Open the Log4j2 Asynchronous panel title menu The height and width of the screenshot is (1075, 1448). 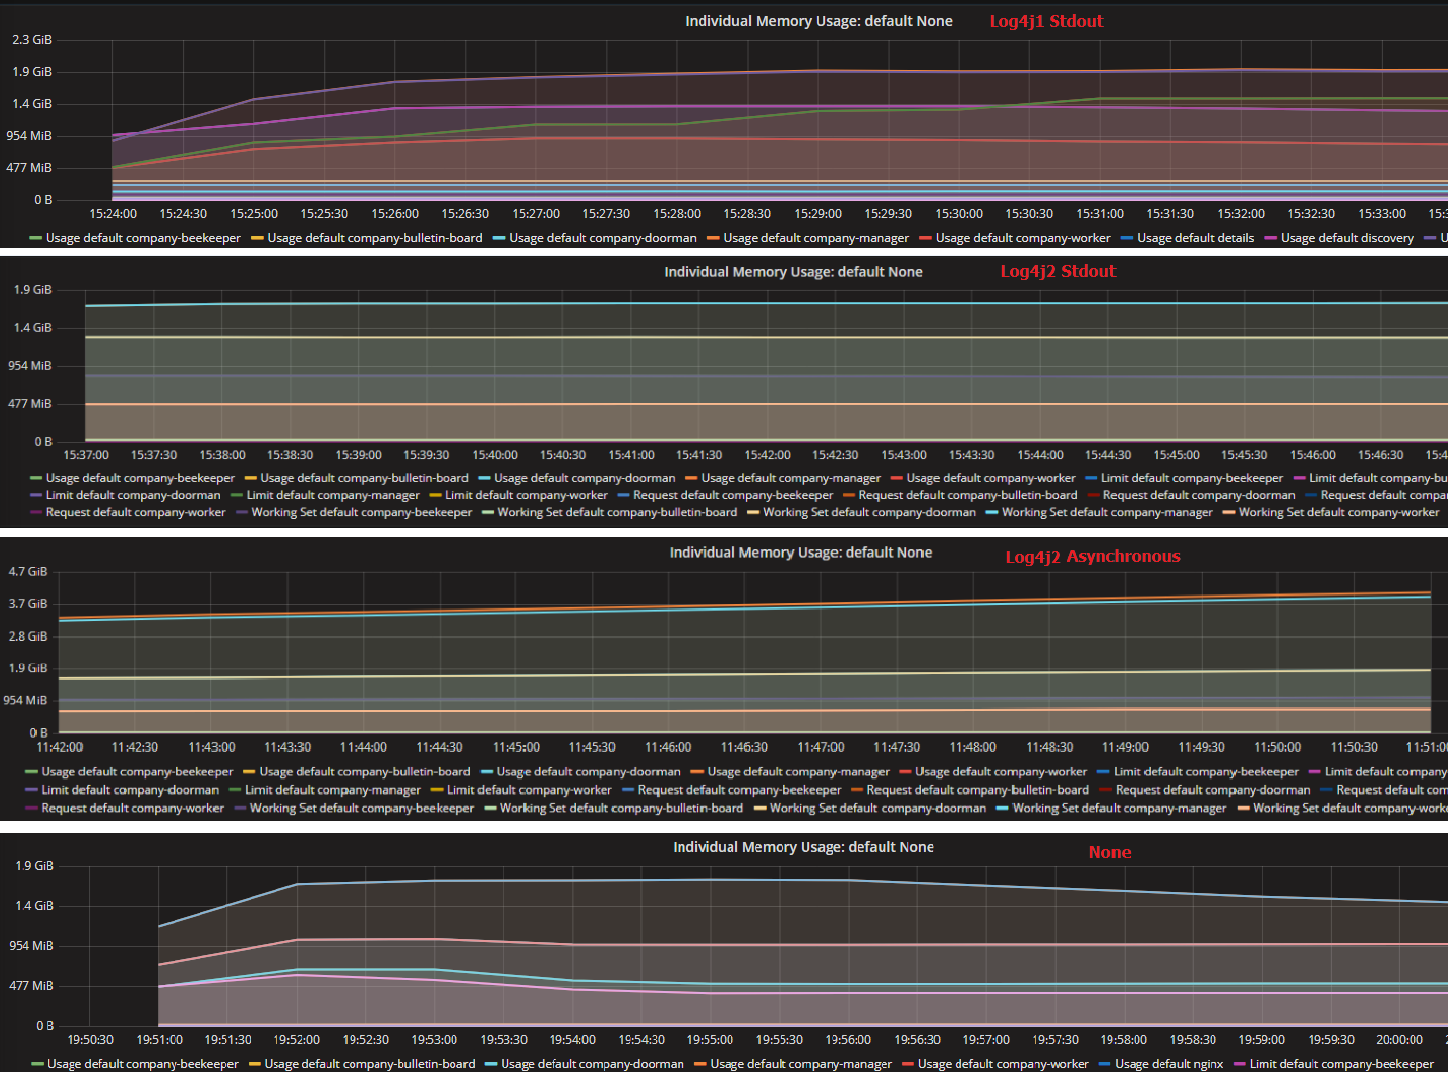point(800,553)
